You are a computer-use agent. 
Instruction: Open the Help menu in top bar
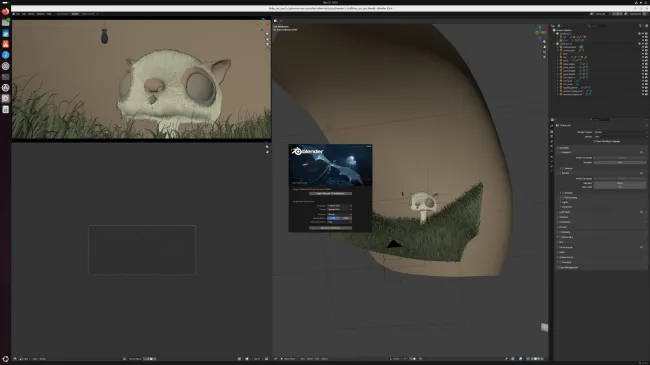pos(49,14)
